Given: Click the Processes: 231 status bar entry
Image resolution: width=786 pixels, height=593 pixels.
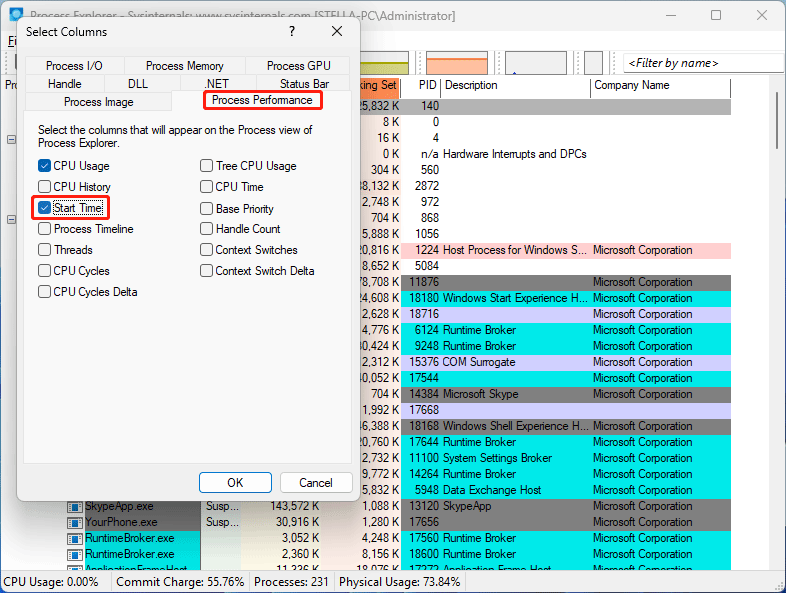Looking at the screenshot, I should tap(291, 582).
